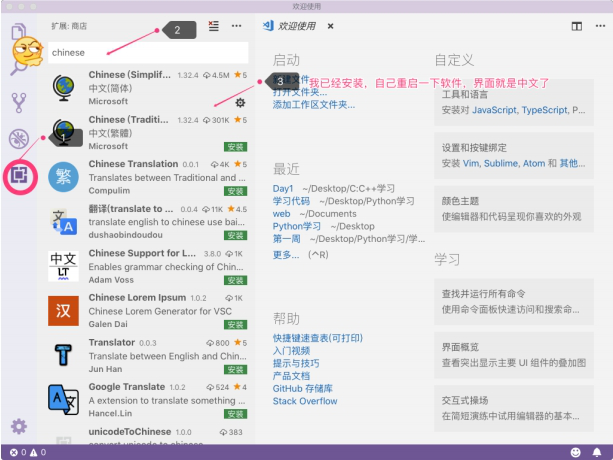The height and width of the screenshot is (460, 613).
Task: Open Extensions panel more actions menu
Action: click(237, 26)
